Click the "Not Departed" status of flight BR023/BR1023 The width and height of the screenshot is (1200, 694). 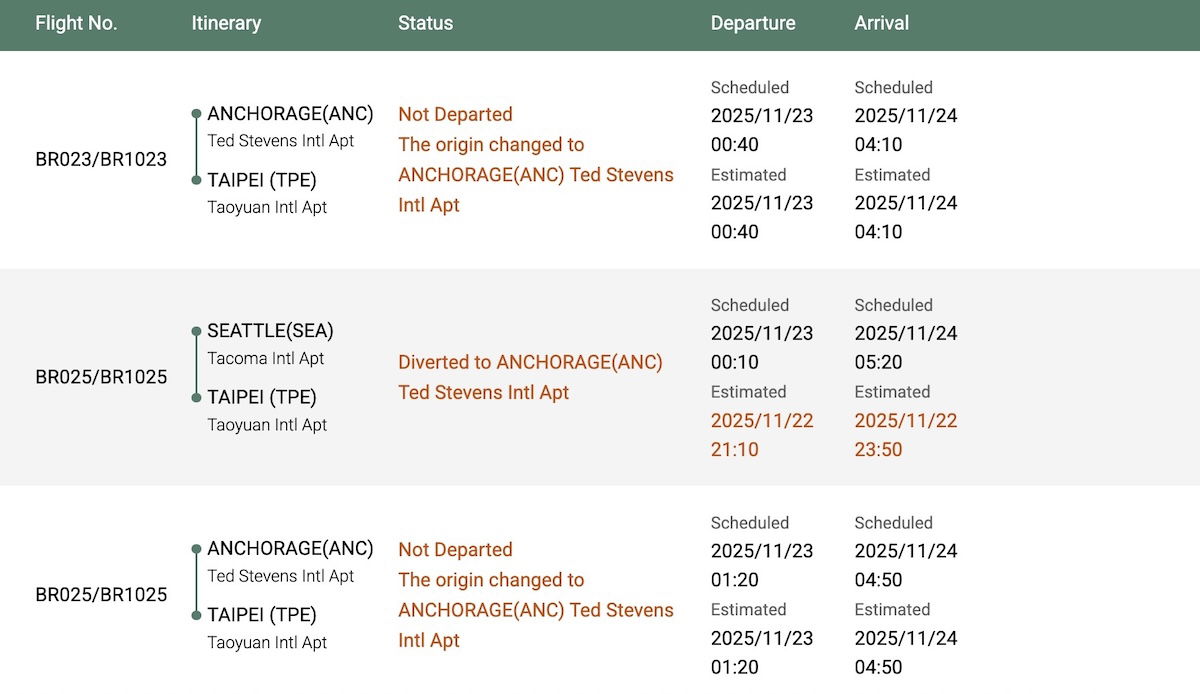tap(455, 115)
